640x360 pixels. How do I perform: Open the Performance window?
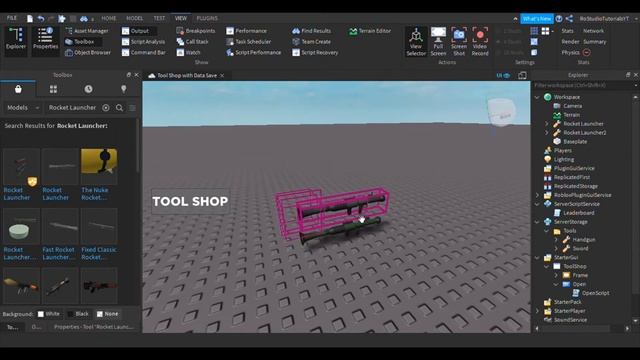click(x=247, y=31)
